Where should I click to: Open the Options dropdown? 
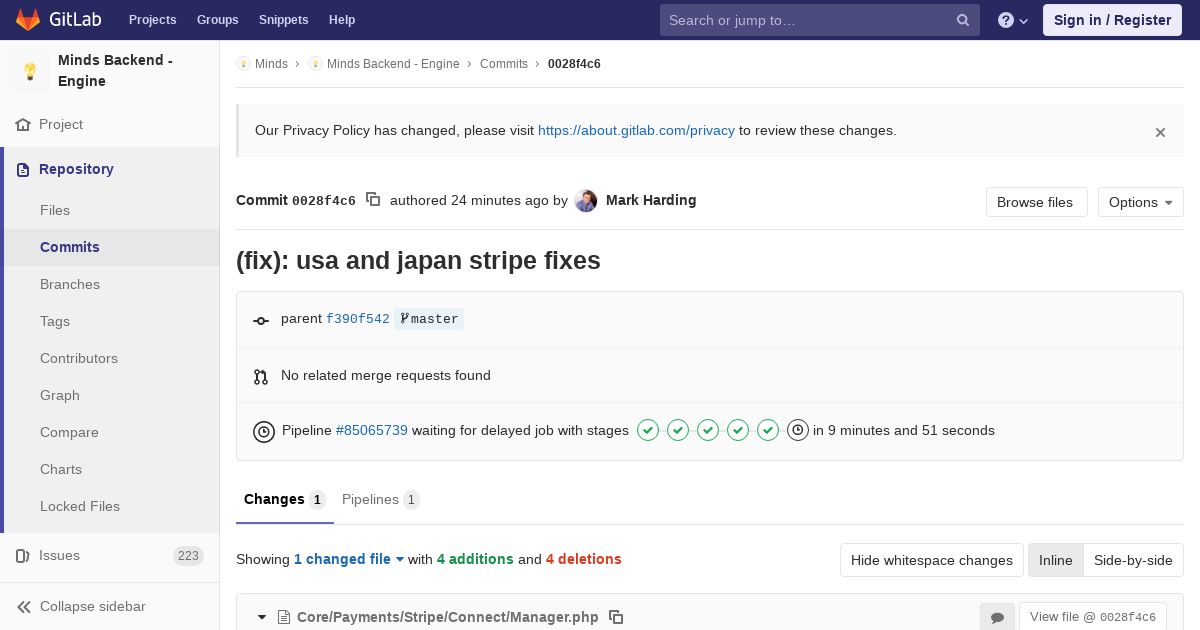coord(1140,202)
